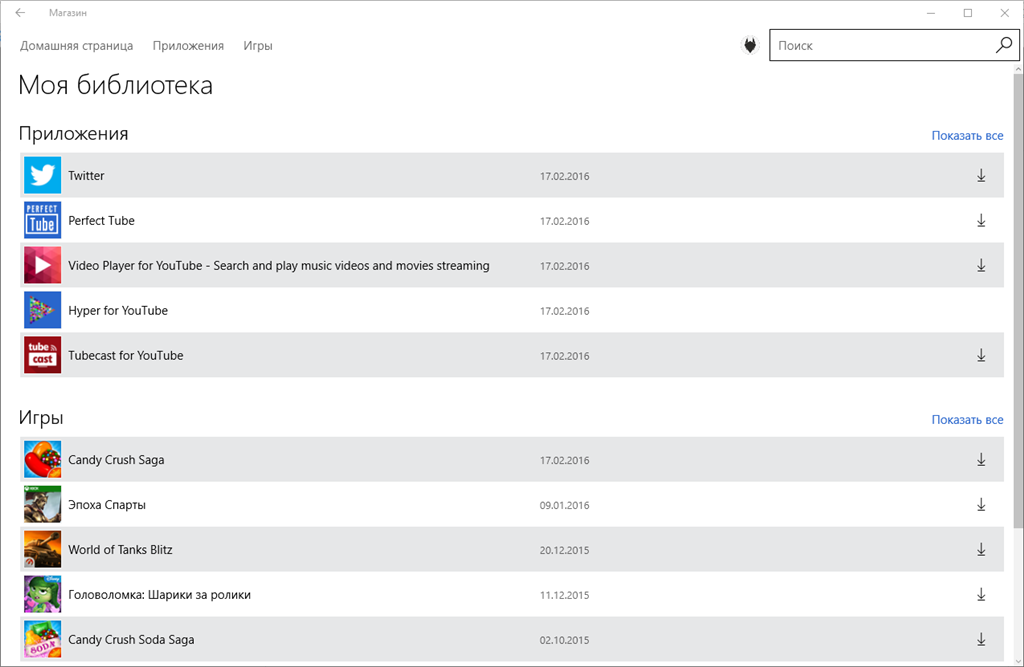The image size is (1024, 667).
Task: Click date 20.12.2015 in World of Tanks row
Action: point(564,551)
